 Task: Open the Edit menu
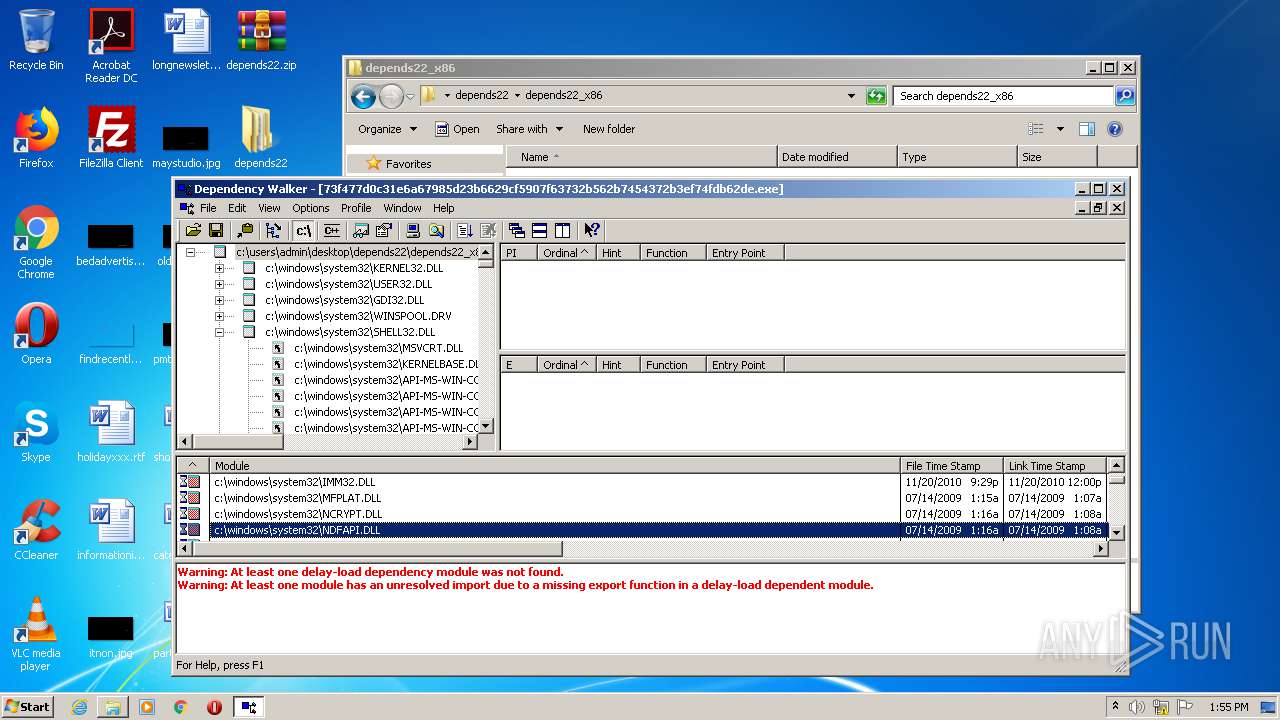coord(237,208)
